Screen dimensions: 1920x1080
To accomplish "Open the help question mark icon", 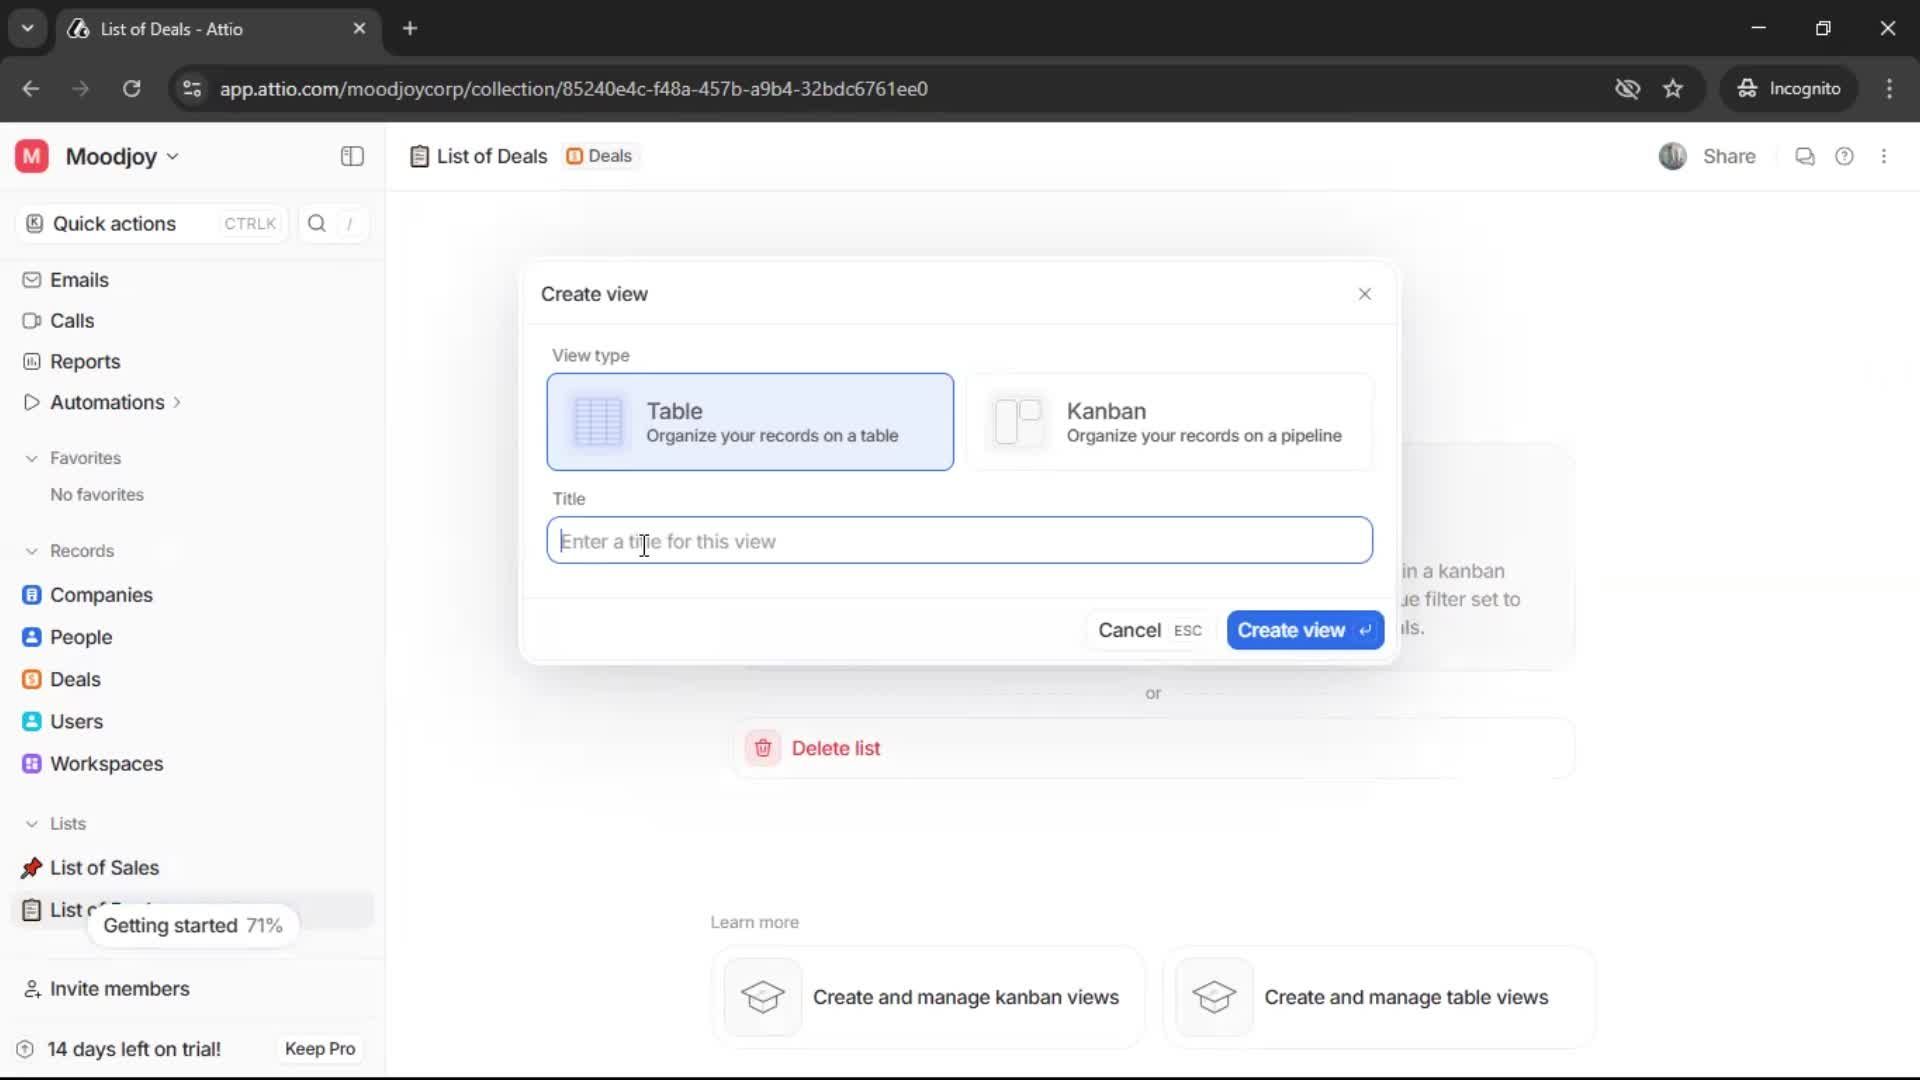I will (1845, 156).
